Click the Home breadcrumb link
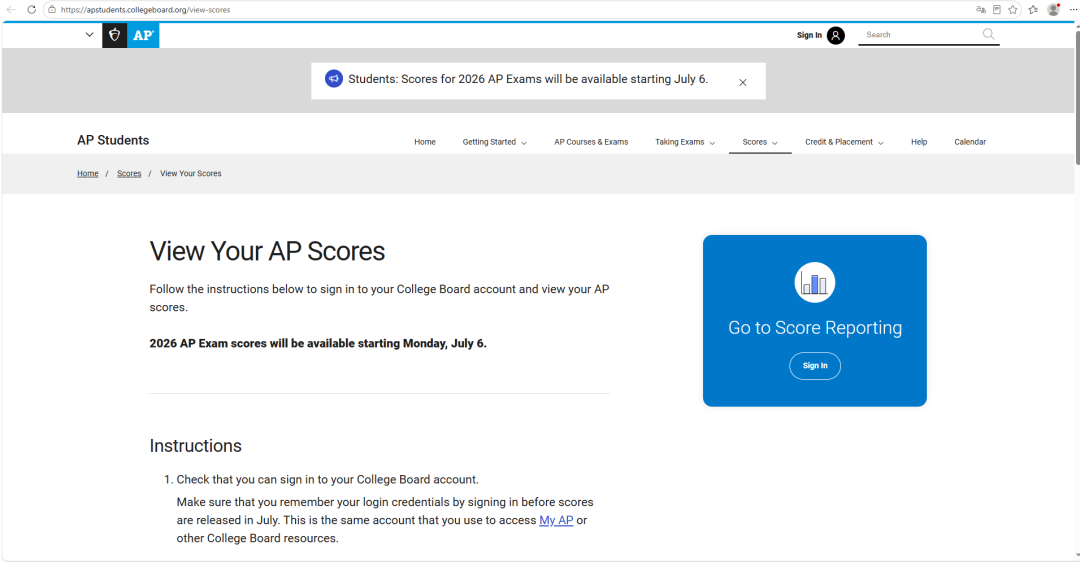The image size is (1080, 562). coord(87,174)
